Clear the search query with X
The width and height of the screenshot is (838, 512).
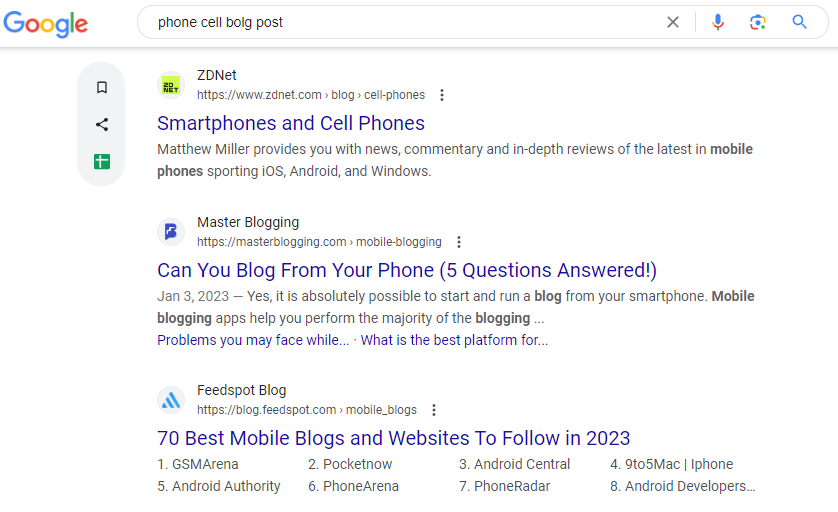[673, 22]
